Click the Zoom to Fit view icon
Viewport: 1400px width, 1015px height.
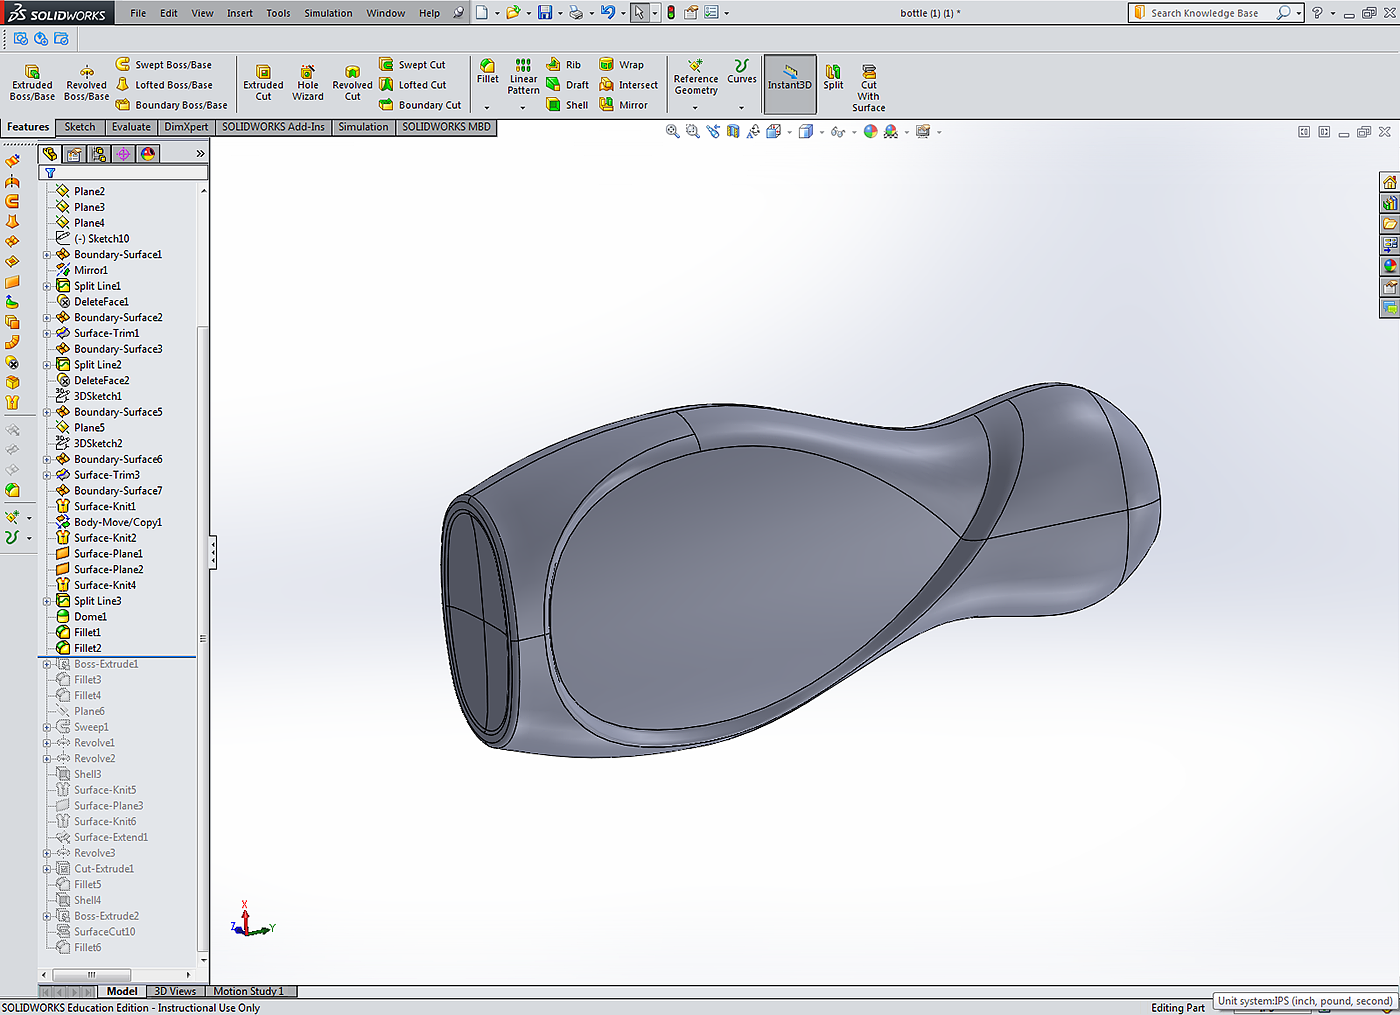(x=673, y=132)
